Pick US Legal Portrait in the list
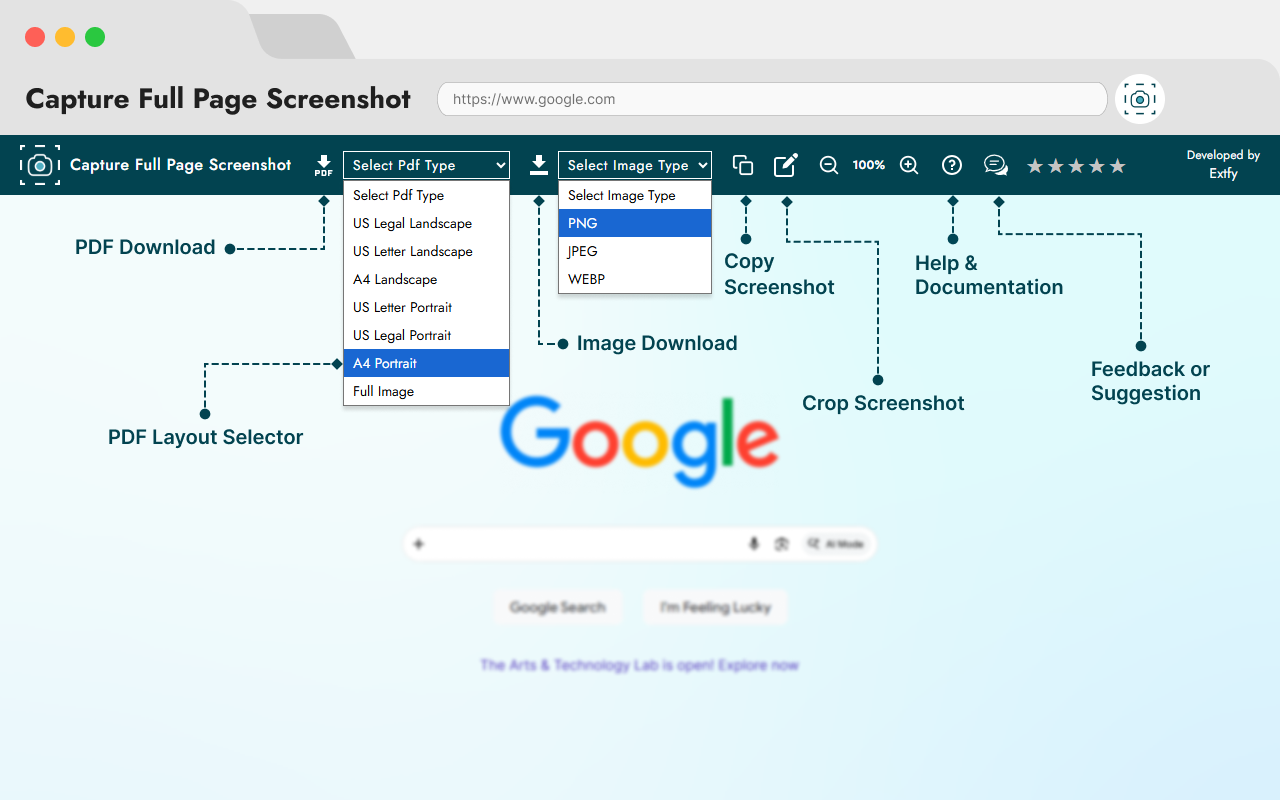The image size is (1280, 800). (426, 335)
